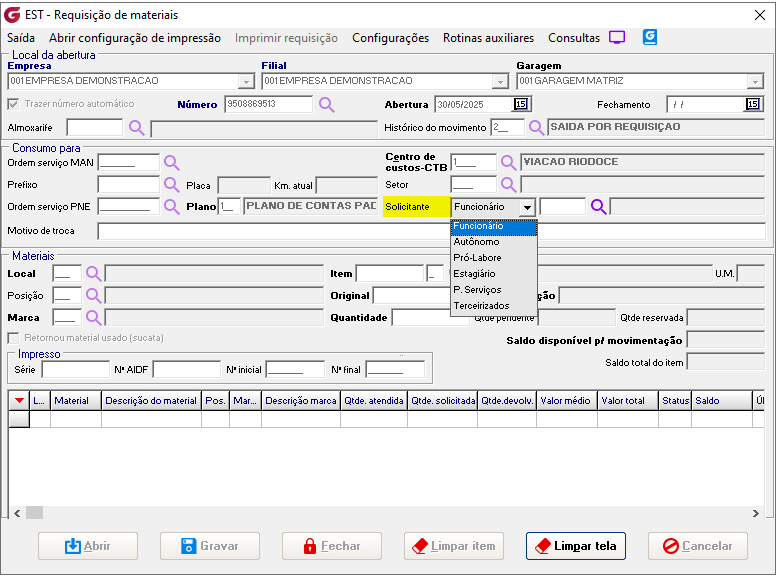The height and width of the screenshot is (576, 776).
Task: Click the Fechar button
Action: 332,546
